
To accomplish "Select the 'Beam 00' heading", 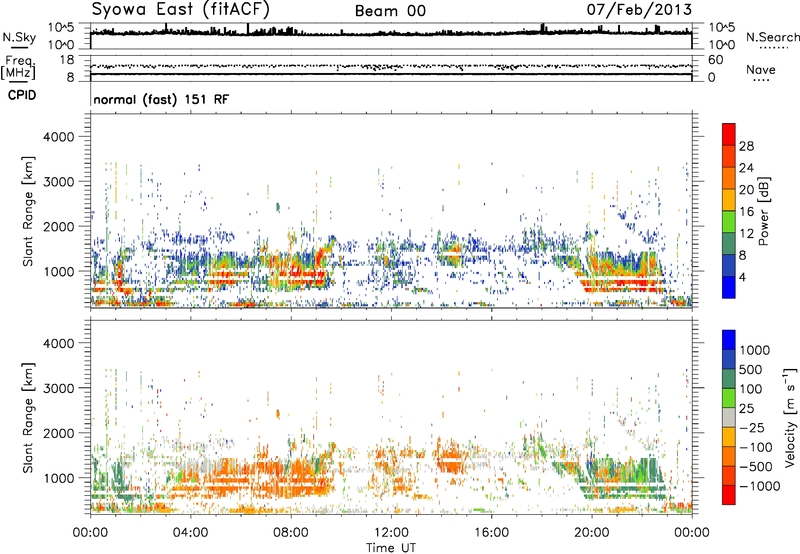I will (390, 11).
